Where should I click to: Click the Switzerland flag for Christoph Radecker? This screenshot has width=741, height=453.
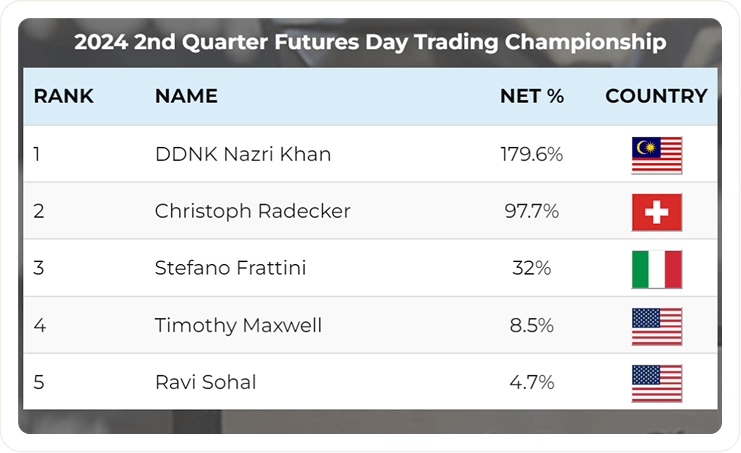(x=656, y=212)
